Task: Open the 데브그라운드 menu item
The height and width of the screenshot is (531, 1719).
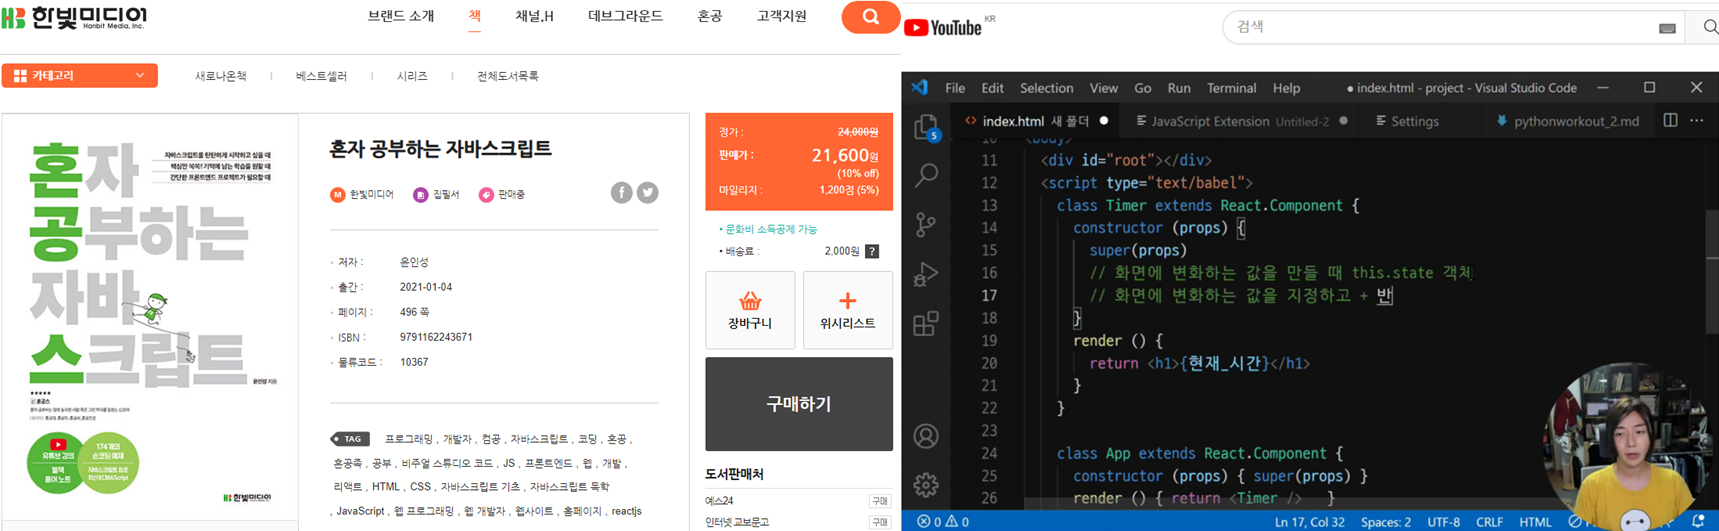Action: [626, 16]
